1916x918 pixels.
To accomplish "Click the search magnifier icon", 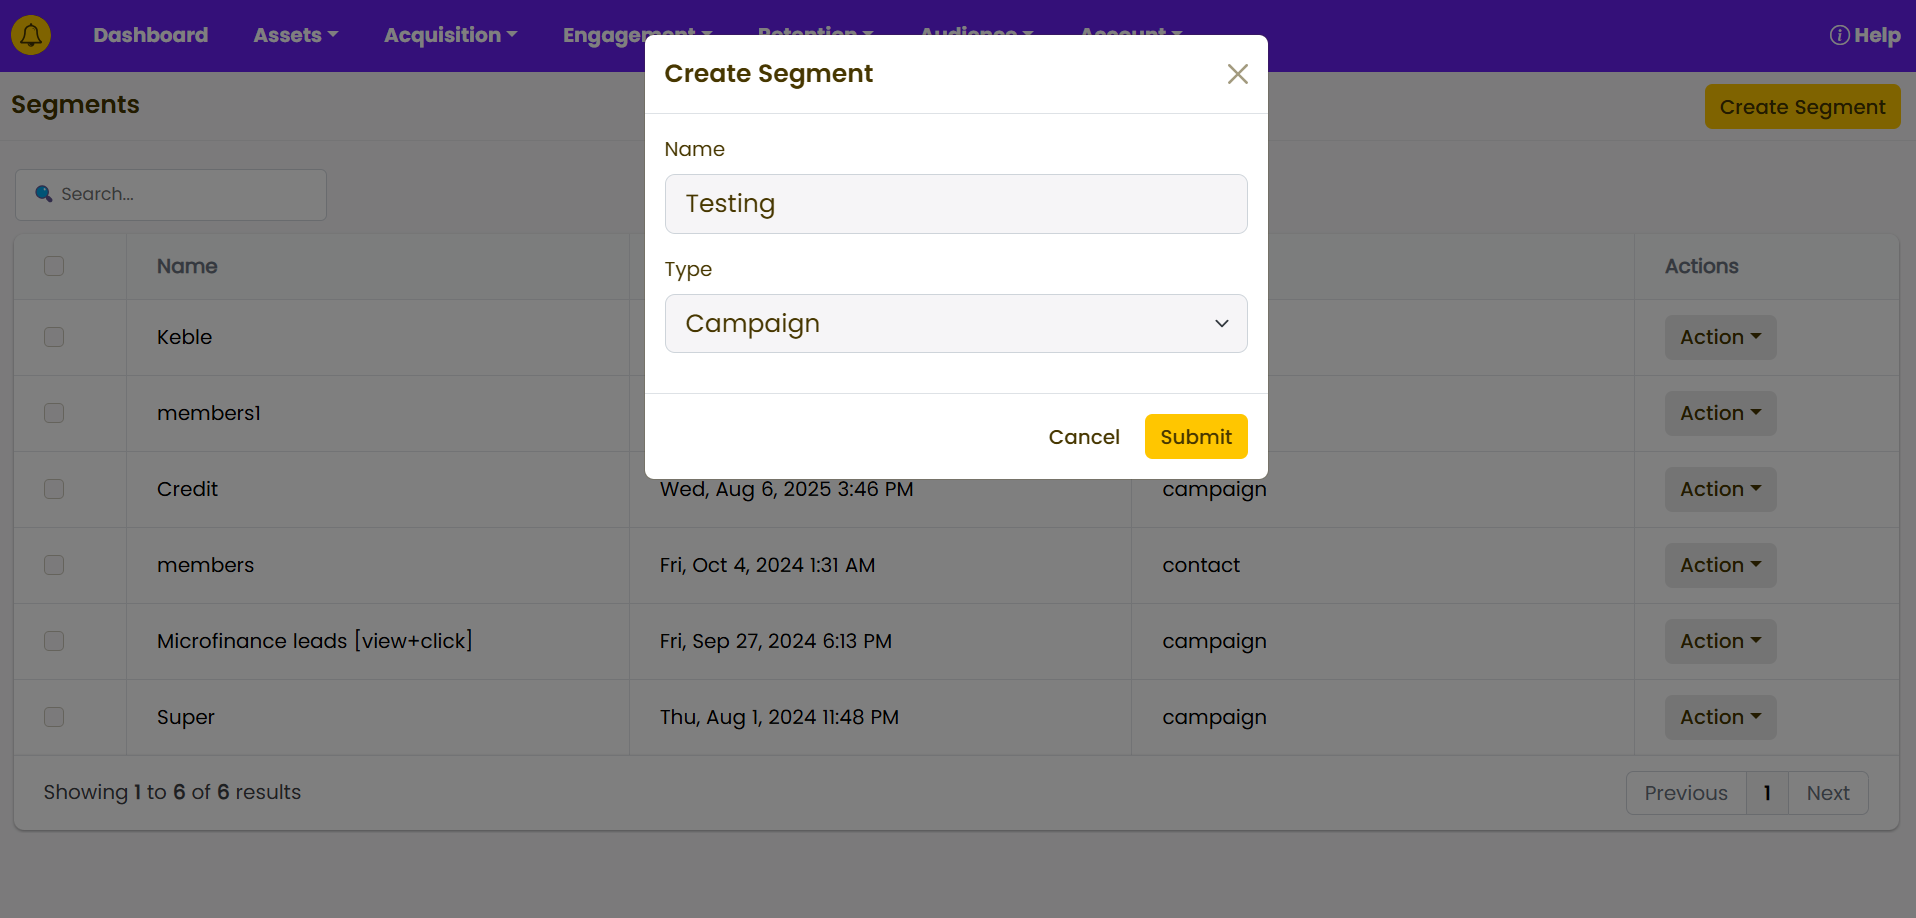I will pyautogui.click(x=44, y=194).
